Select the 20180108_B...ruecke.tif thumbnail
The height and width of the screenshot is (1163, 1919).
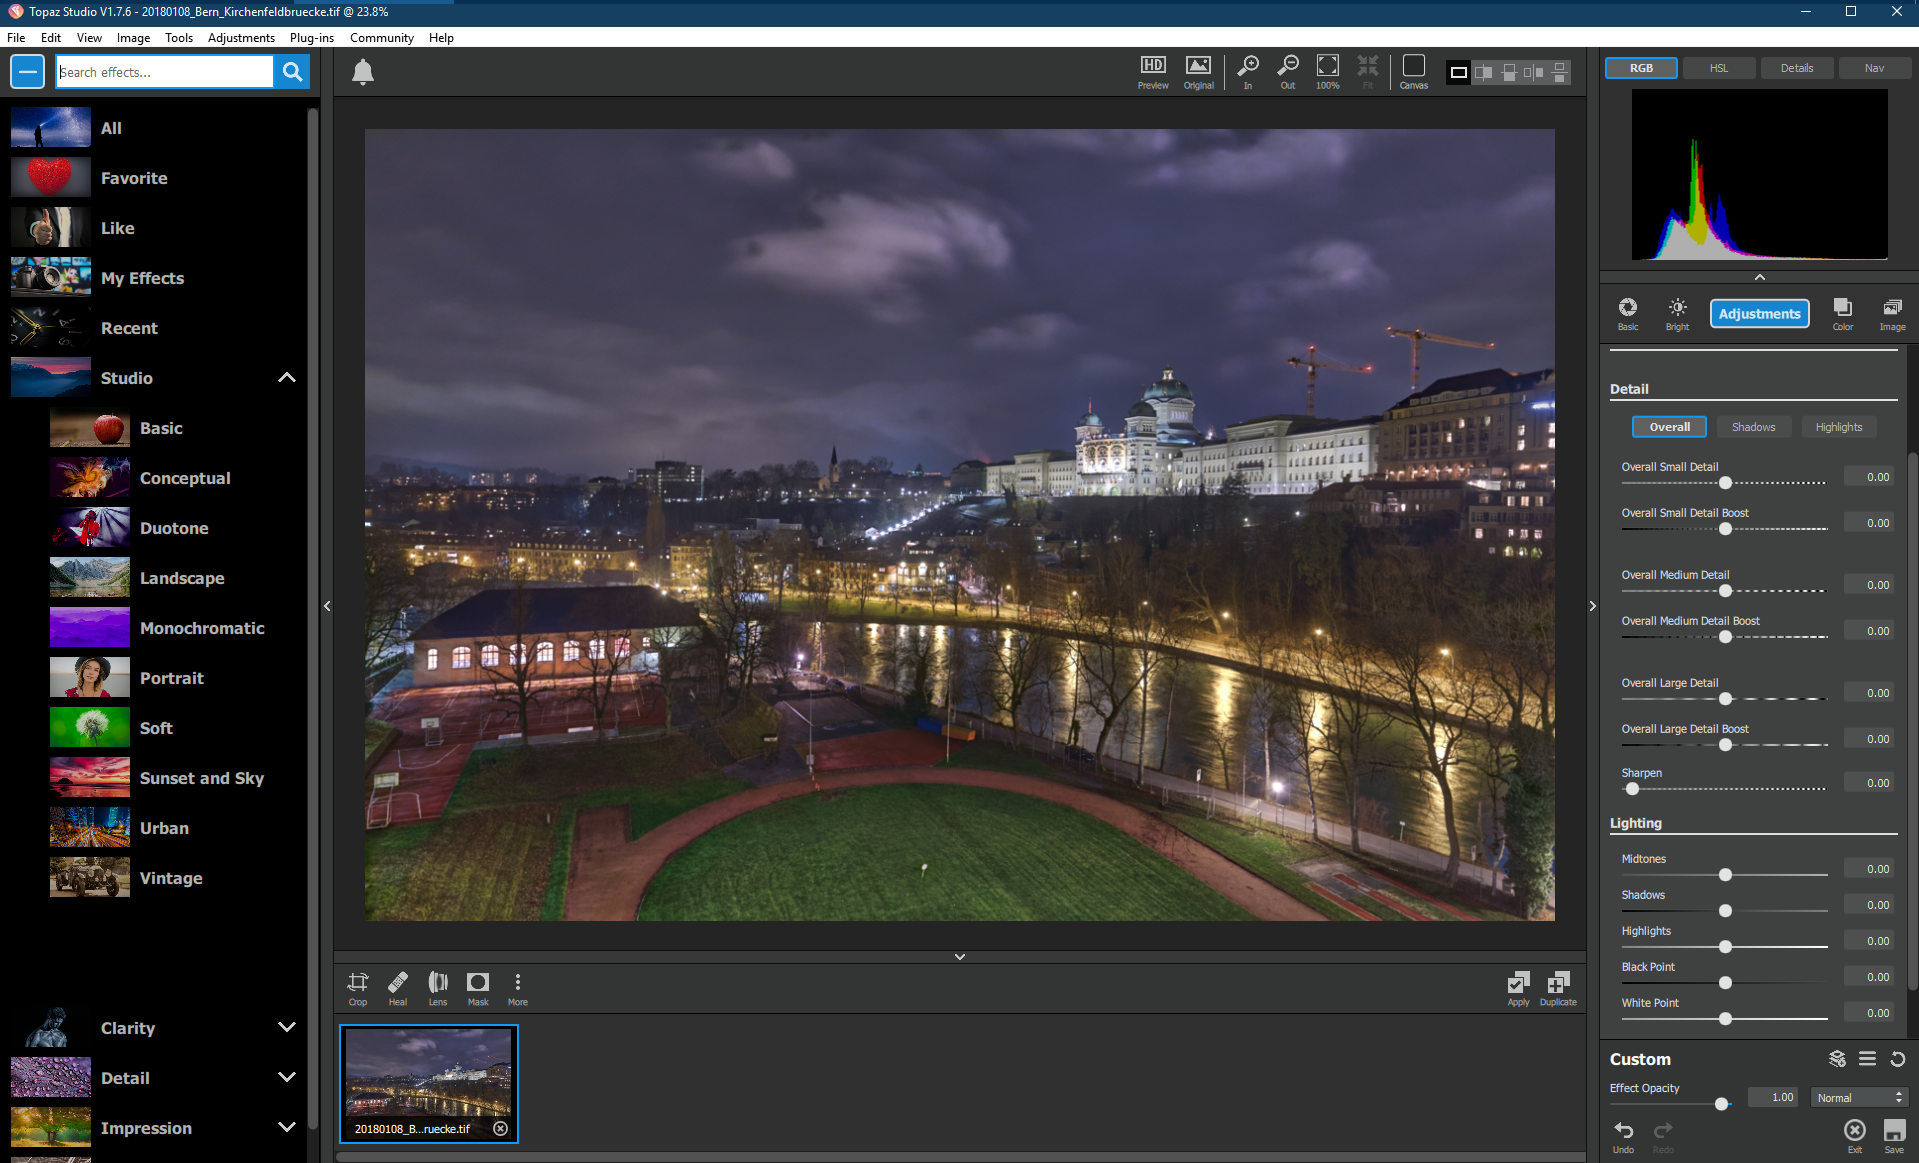pyautogui.click(x=428, y=1082)
